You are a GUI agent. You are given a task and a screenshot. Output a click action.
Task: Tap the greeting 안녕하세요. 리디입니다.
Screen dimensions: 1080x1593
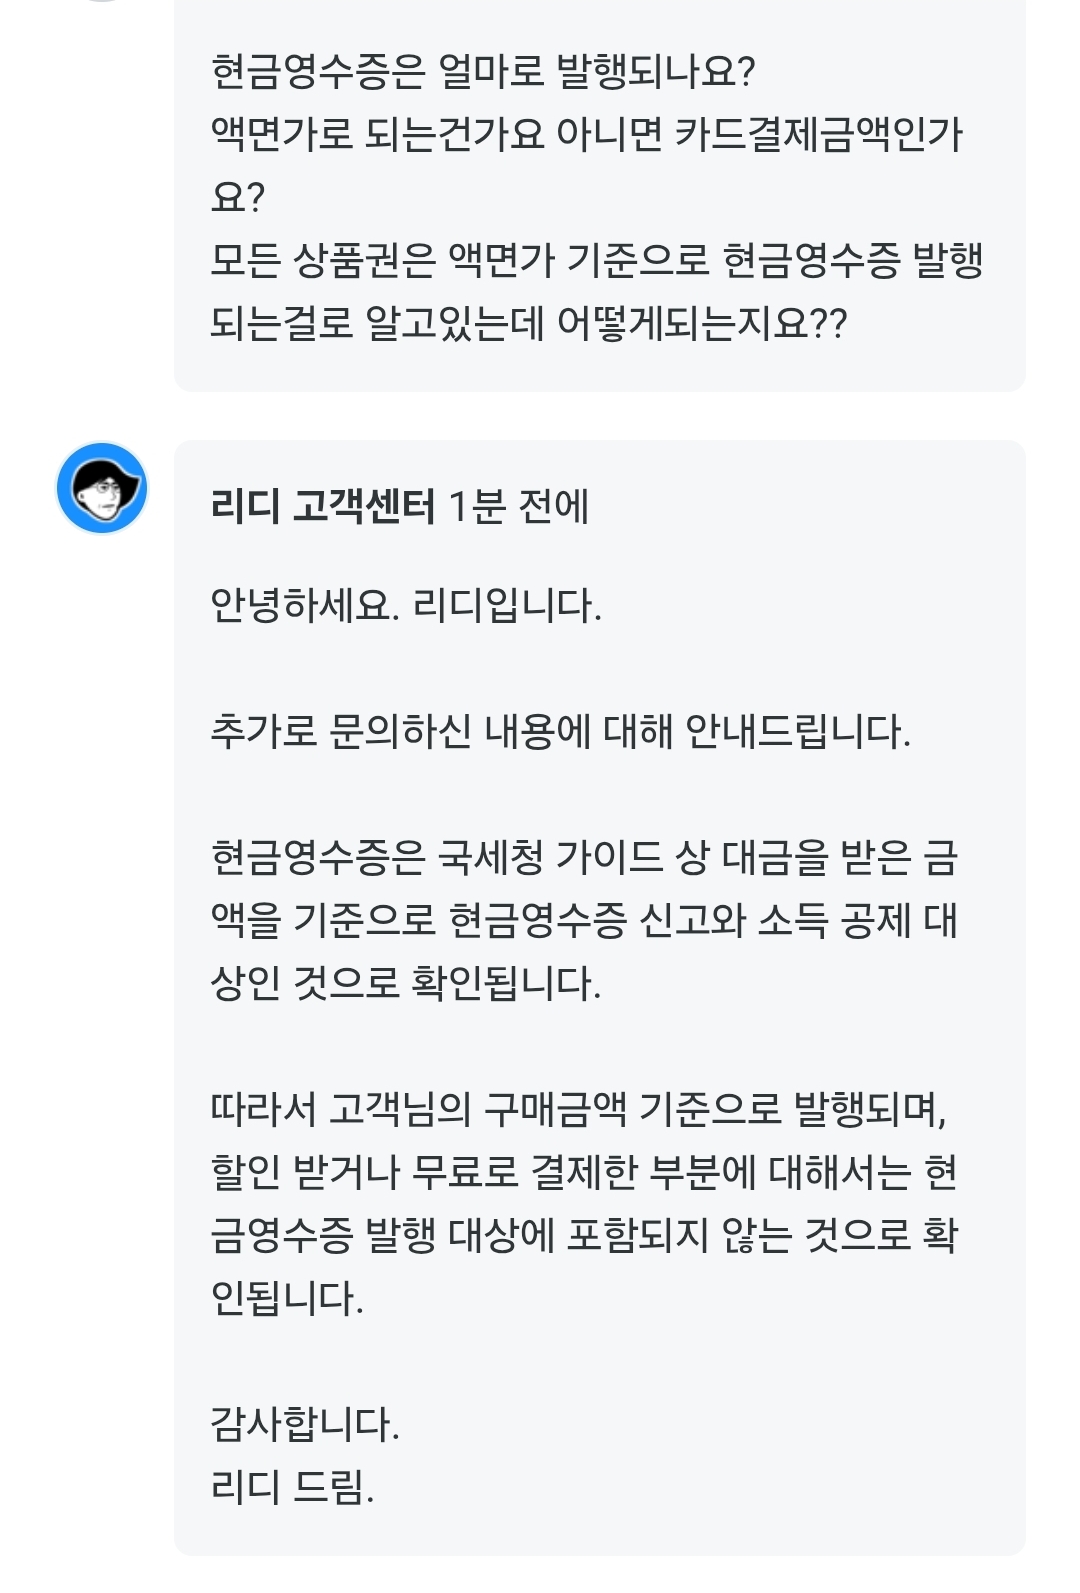click(406, 606)
